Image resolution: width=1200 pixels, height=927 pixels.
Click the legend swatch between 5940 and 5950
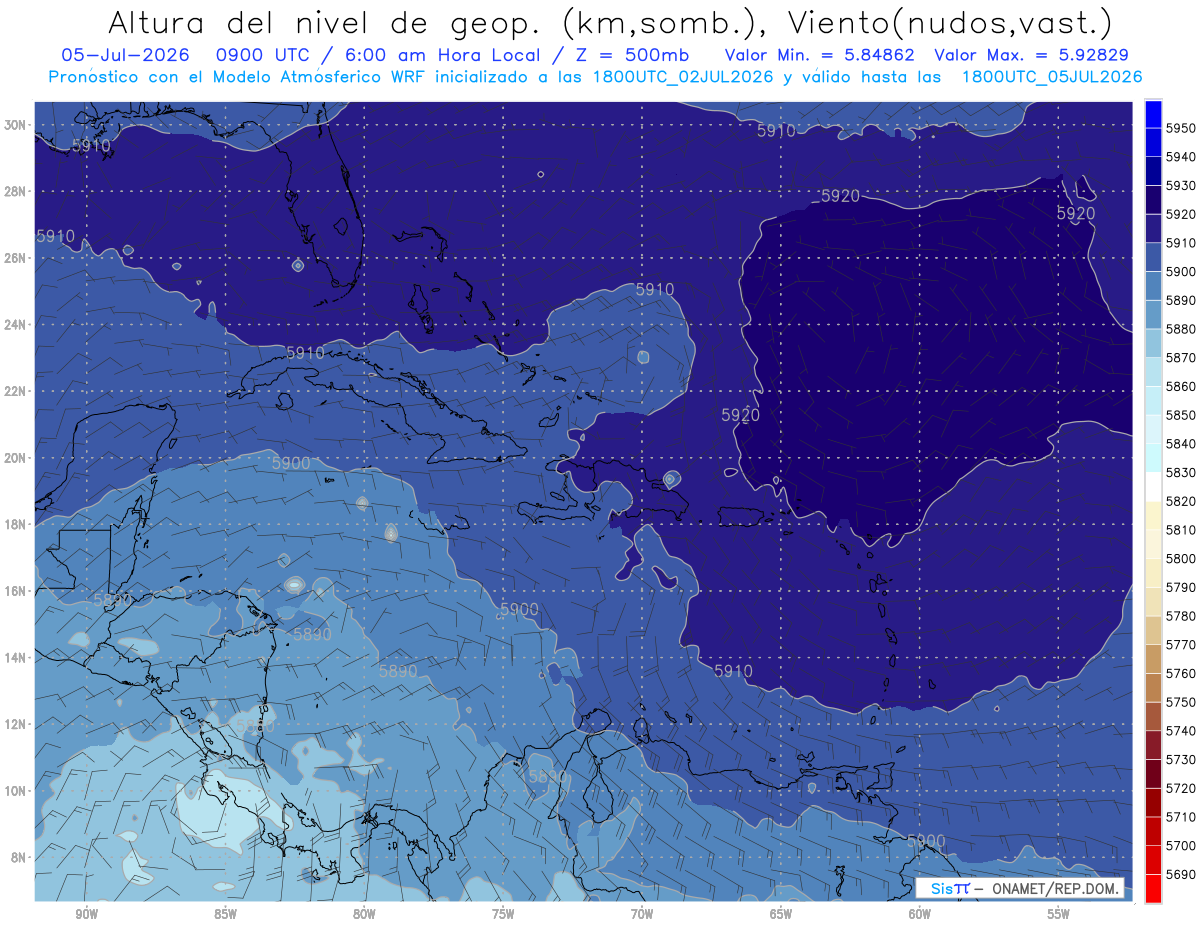tap(1153, 143)
